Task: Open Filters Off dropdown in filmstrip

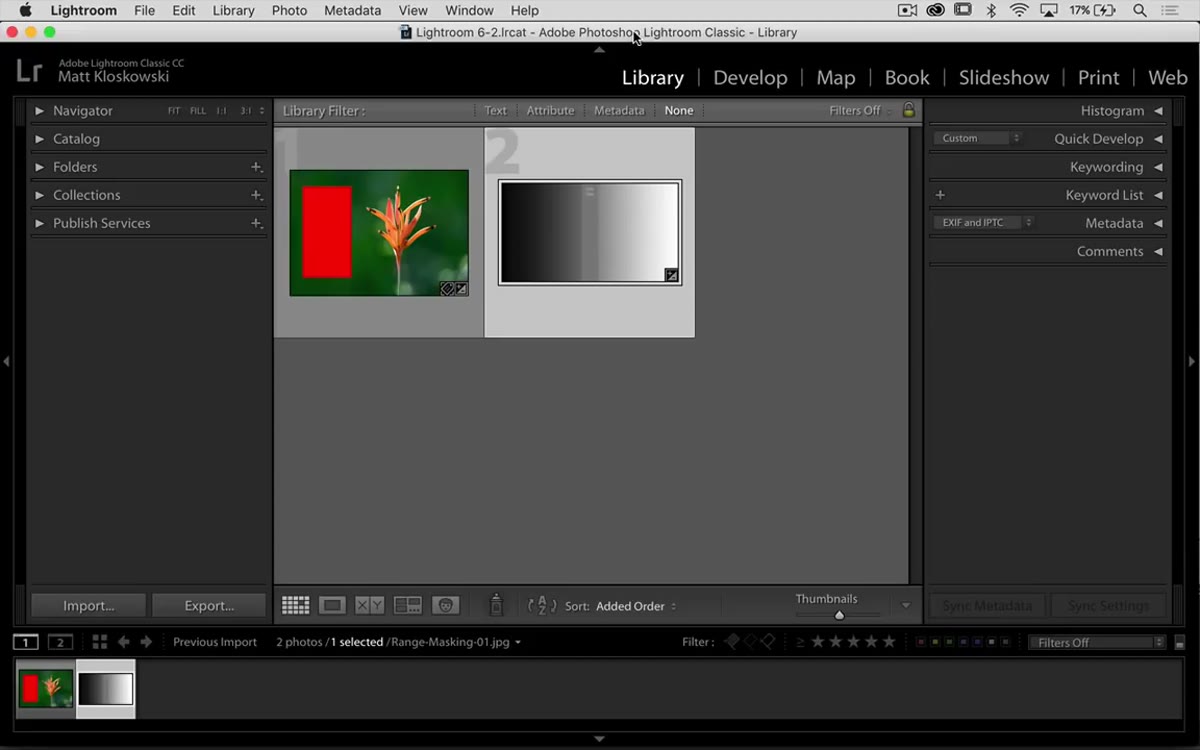Action: (1097, 642)
